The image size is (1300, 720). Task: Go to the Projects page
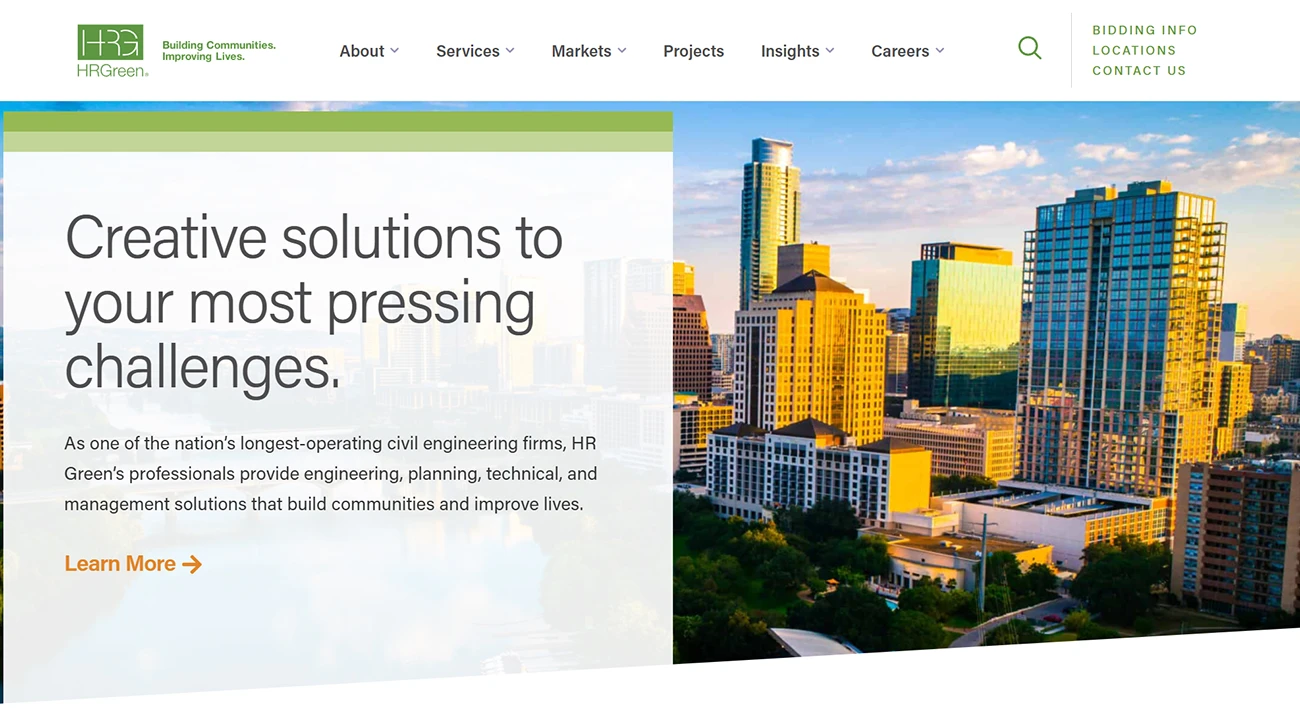693,51
